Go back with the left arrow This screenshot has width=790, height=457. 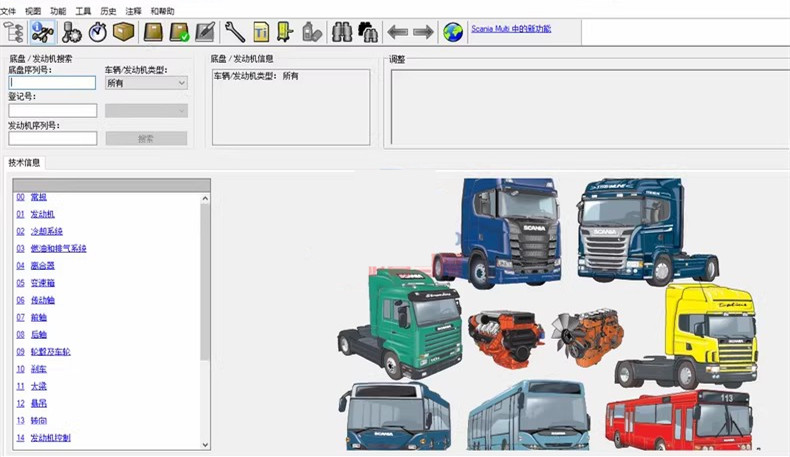click(x=398, y=33)
